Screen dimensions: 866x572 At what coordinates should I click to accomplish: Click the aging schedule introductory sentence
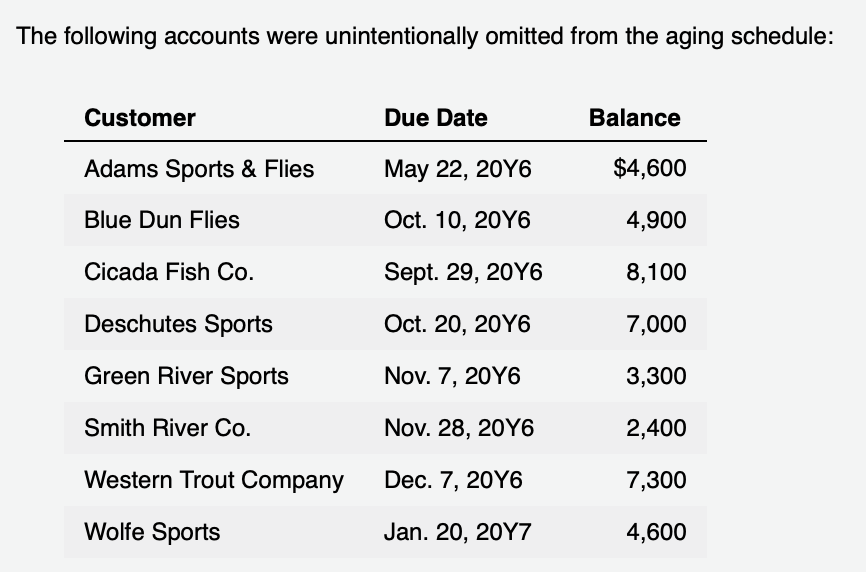pos(425,36)
